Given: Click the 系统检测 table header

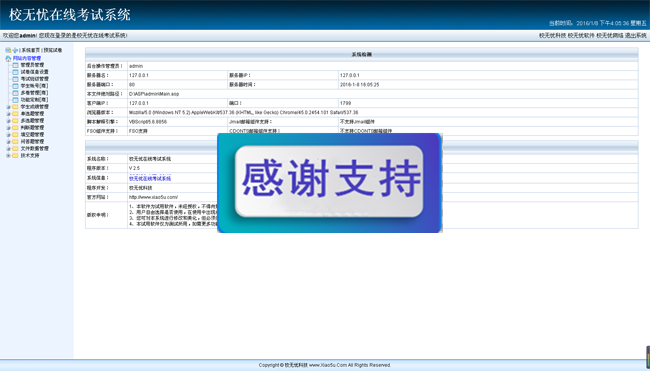Looking at the screenshot, I should click(x=361, y=54).
